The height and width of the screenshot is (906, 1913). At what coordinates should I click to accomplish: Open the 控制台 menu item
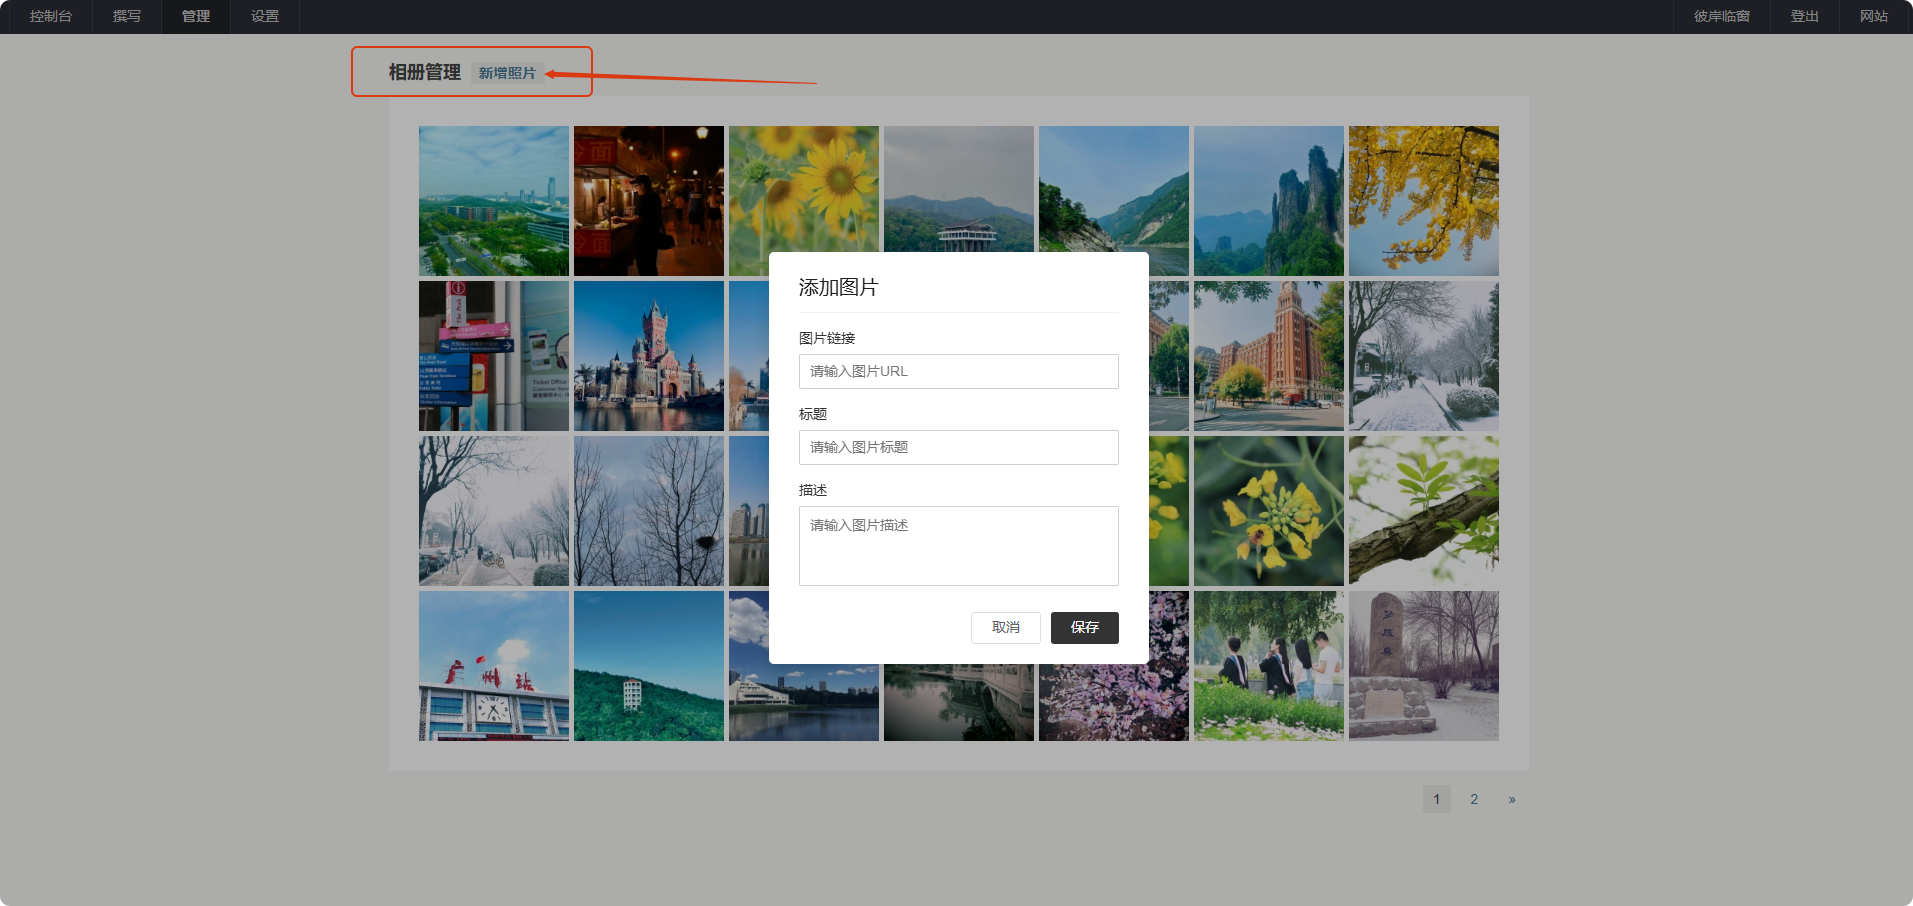(x=50, y=16)
